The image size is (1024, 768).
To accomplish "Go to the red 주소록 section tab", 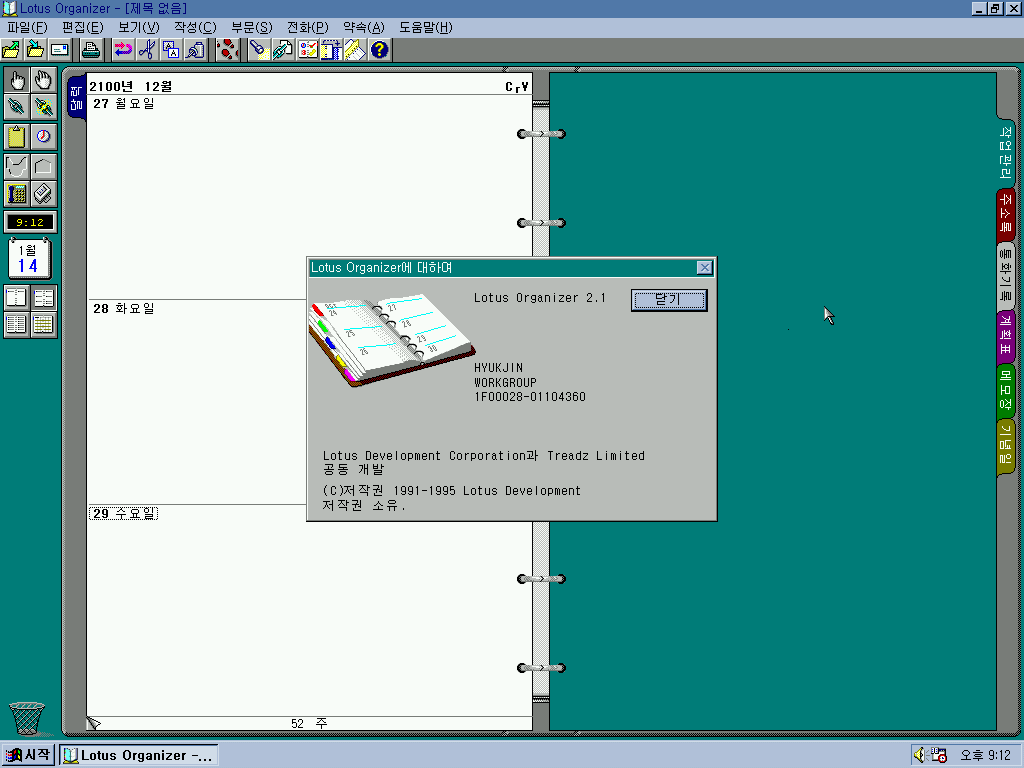I will [1006, 213].
